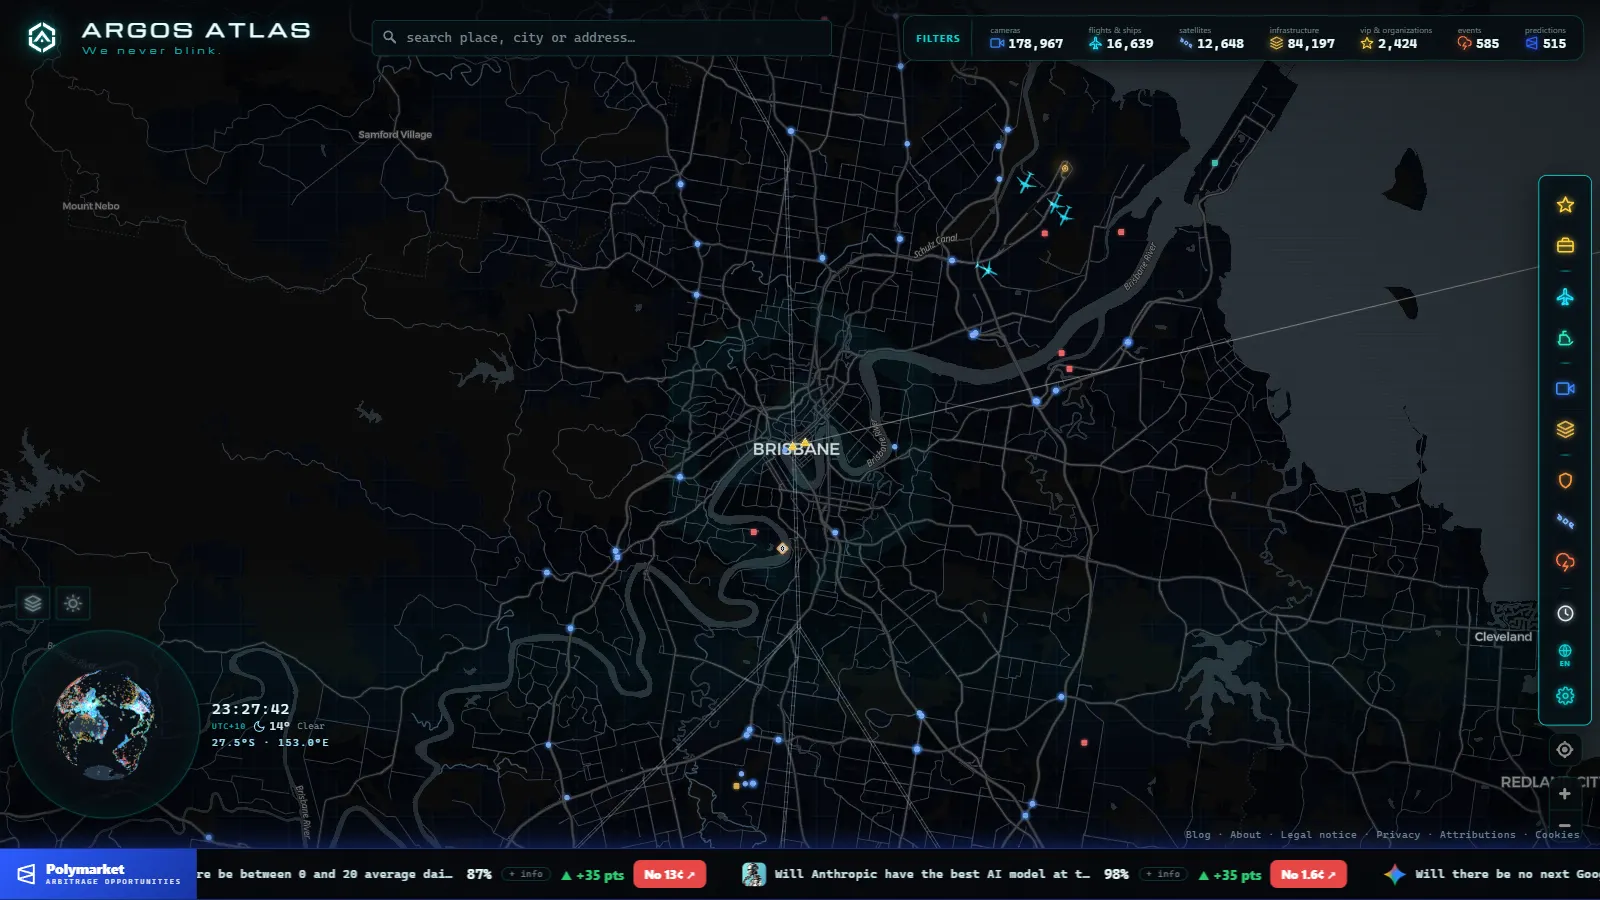The width and height of the screenshot is (1600, 900).
Task: Toggle satellites filter showing 12,648
Action: pos(1211,39)
